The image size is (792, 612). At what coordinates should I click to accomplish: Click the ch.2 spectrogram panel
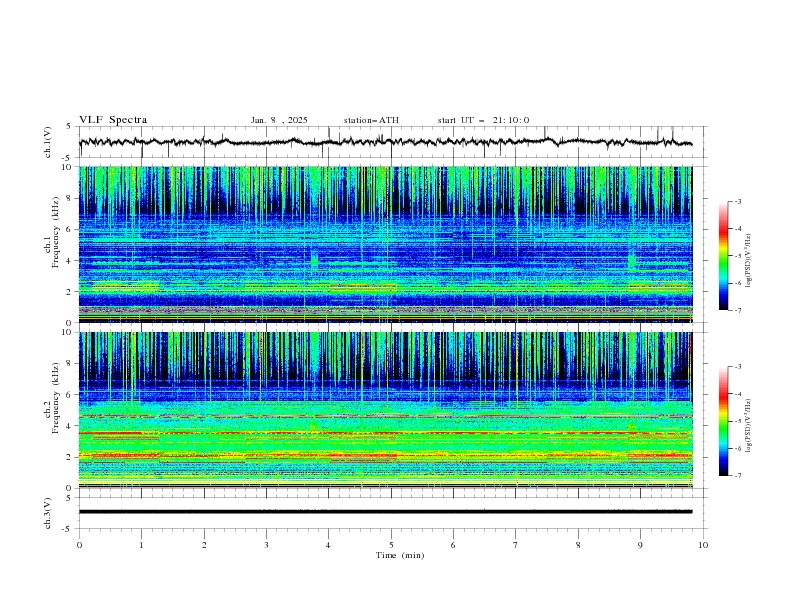(x=385, y=410)
